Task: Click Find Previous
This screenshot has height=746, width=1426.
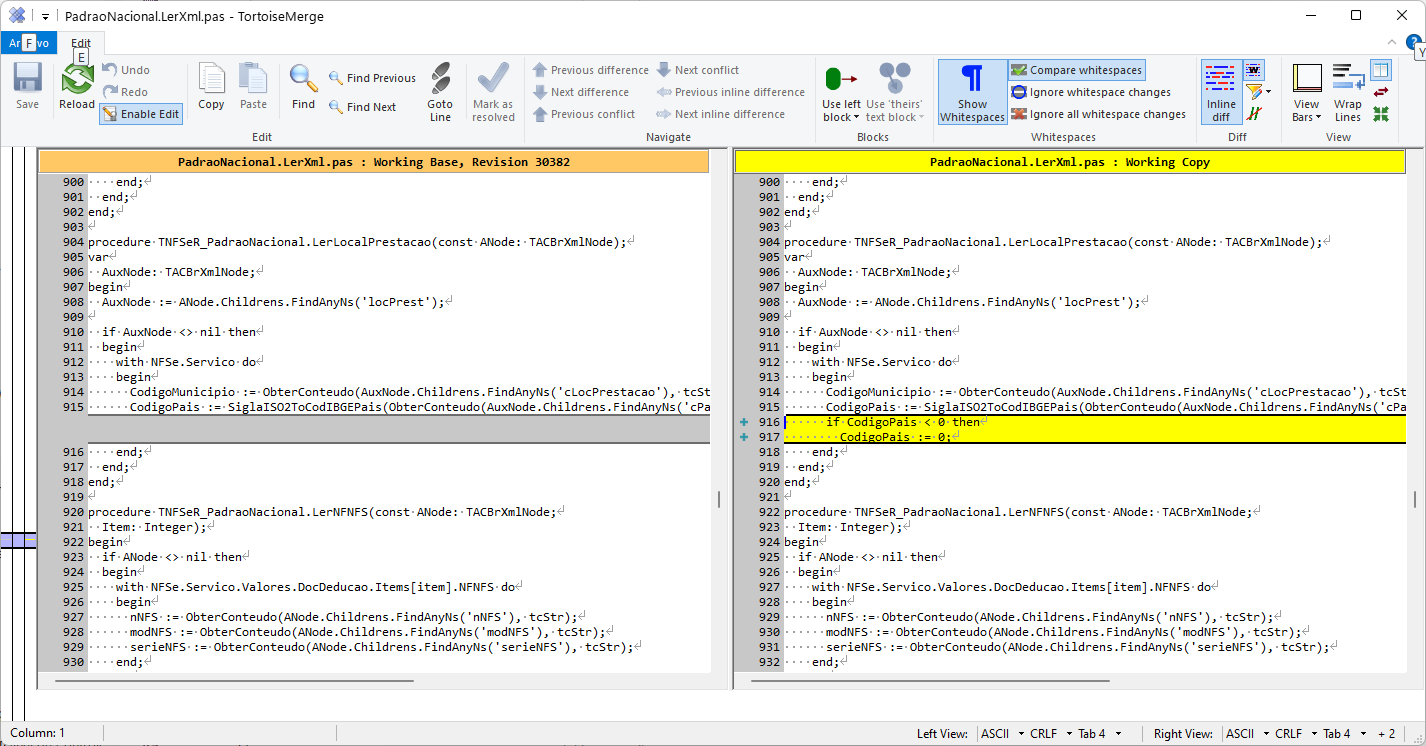Action: (x=372, y=78)
